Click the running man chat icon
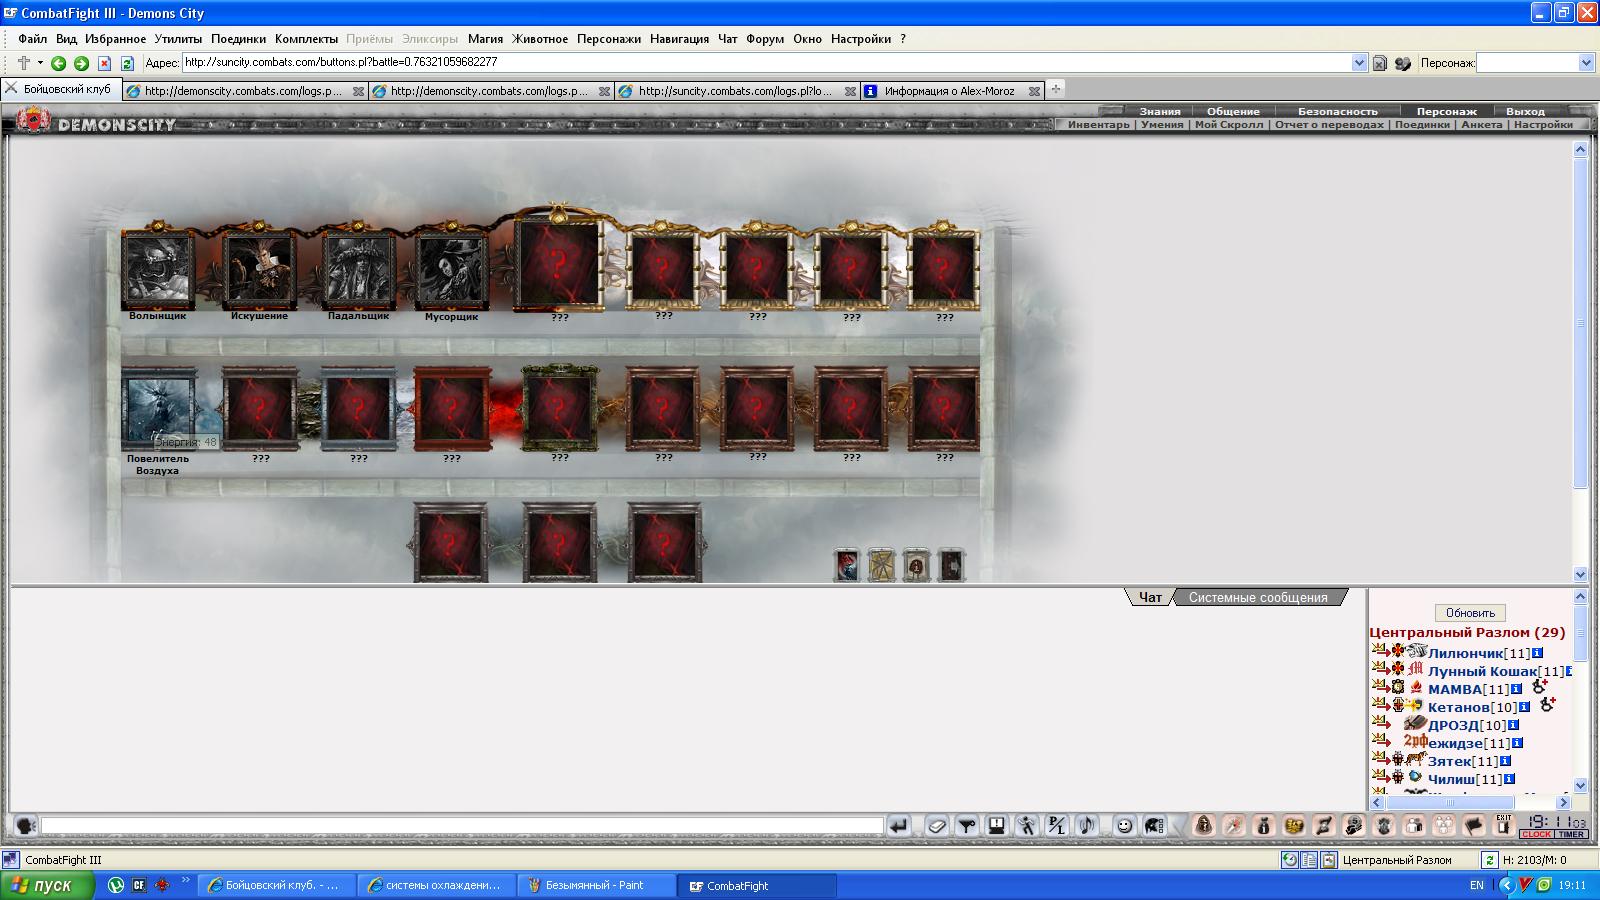The width and height of the screenshot is (1600, 900). [x=1027, y=826]
